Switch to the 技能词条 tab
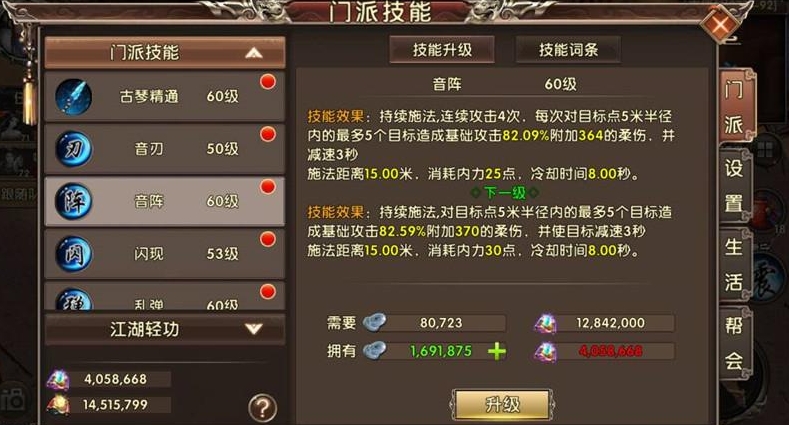 tap(568, 49)
